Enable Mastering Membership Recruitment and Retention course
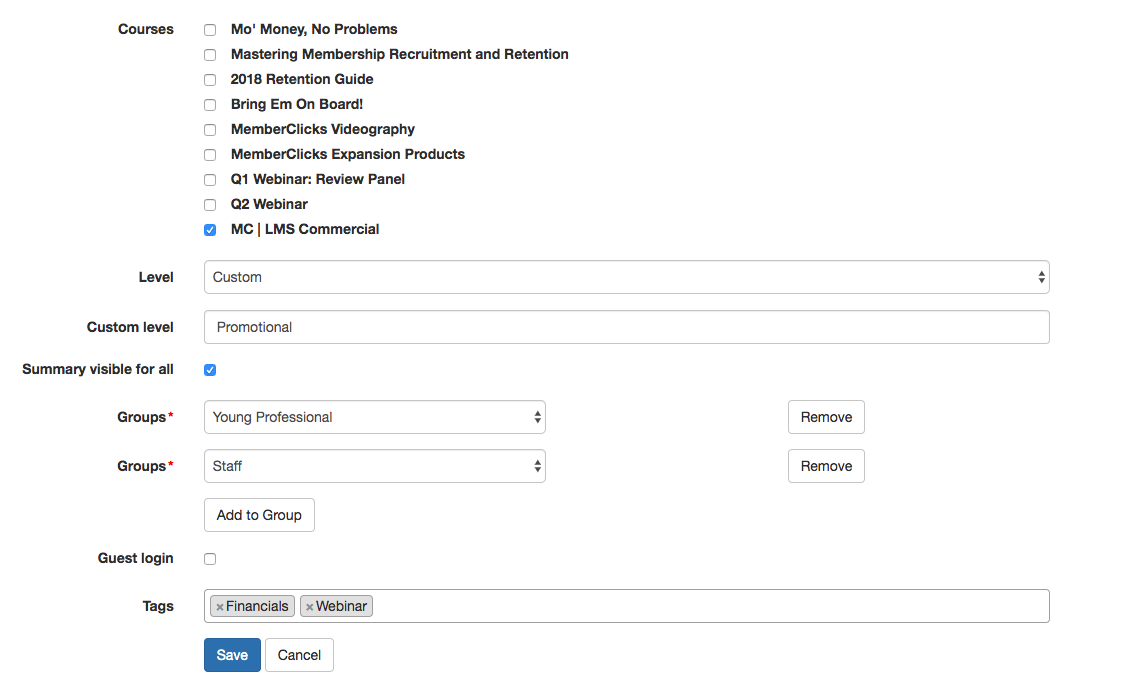1146x696 pixels. point(210,55)
